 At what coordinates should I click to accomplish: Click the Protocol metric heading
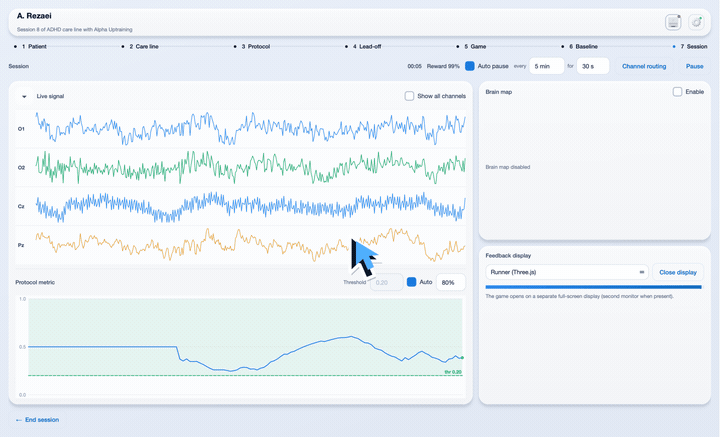(35, 282)
